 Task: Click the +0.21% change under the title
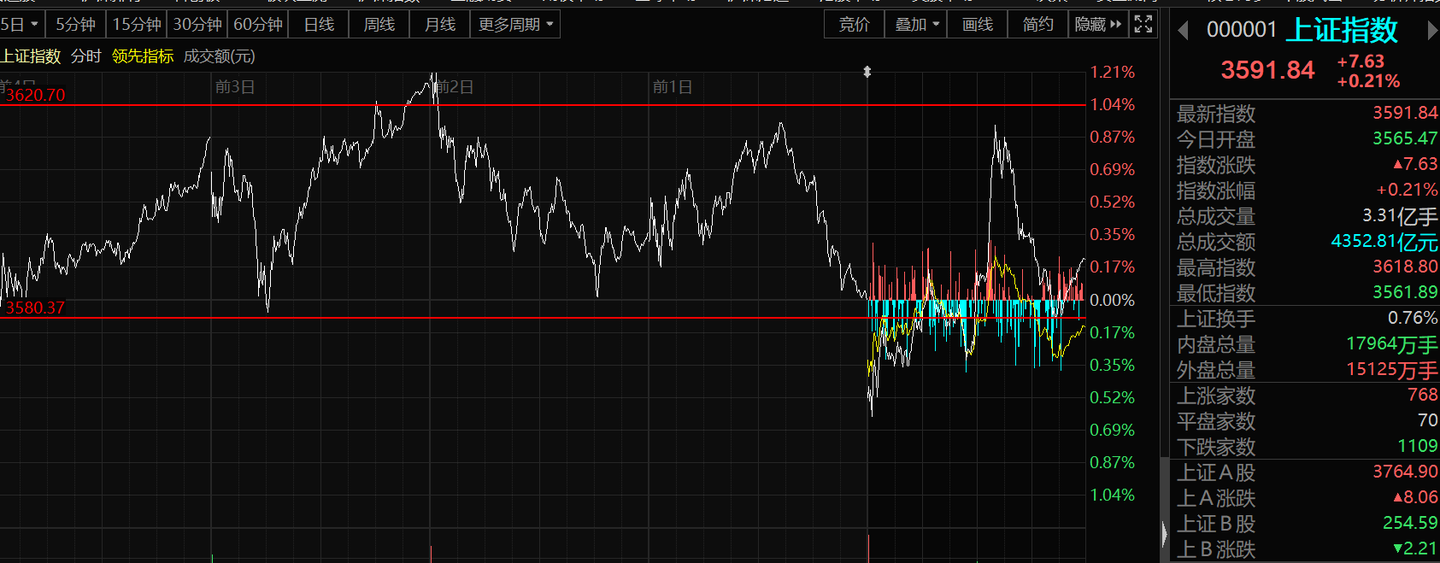click(x=1367, y=82)
